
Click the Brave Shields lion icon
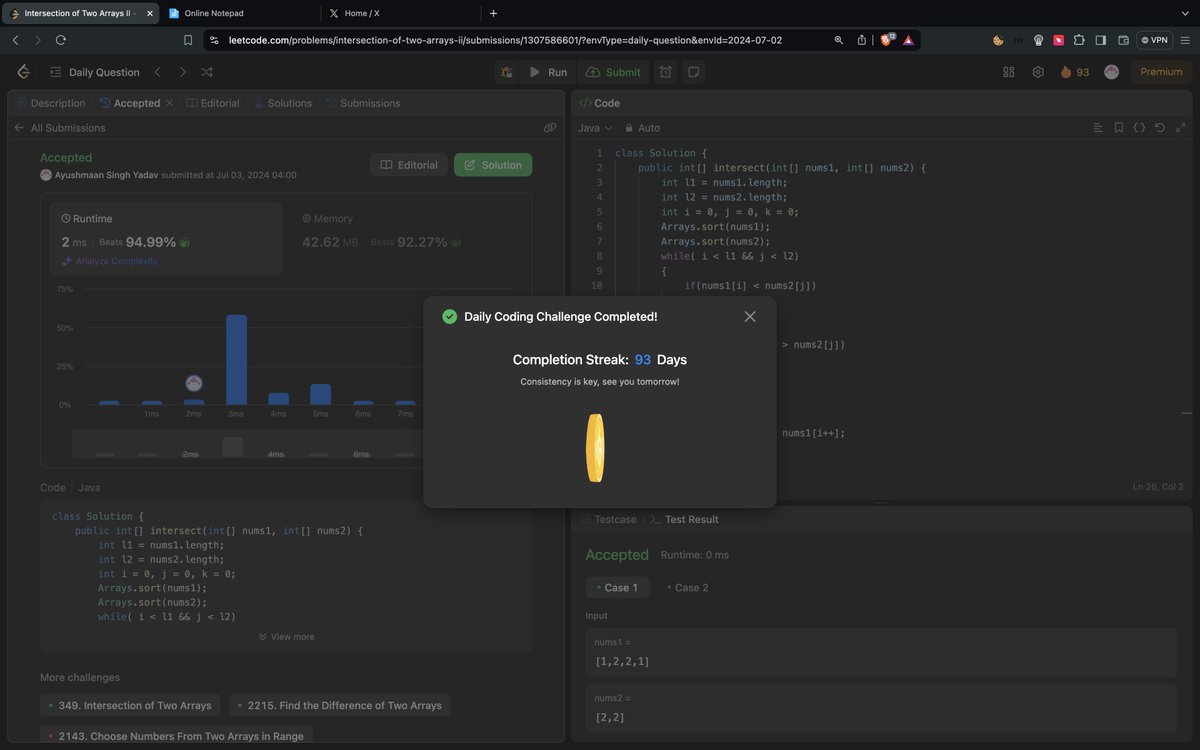coord(886,40)
